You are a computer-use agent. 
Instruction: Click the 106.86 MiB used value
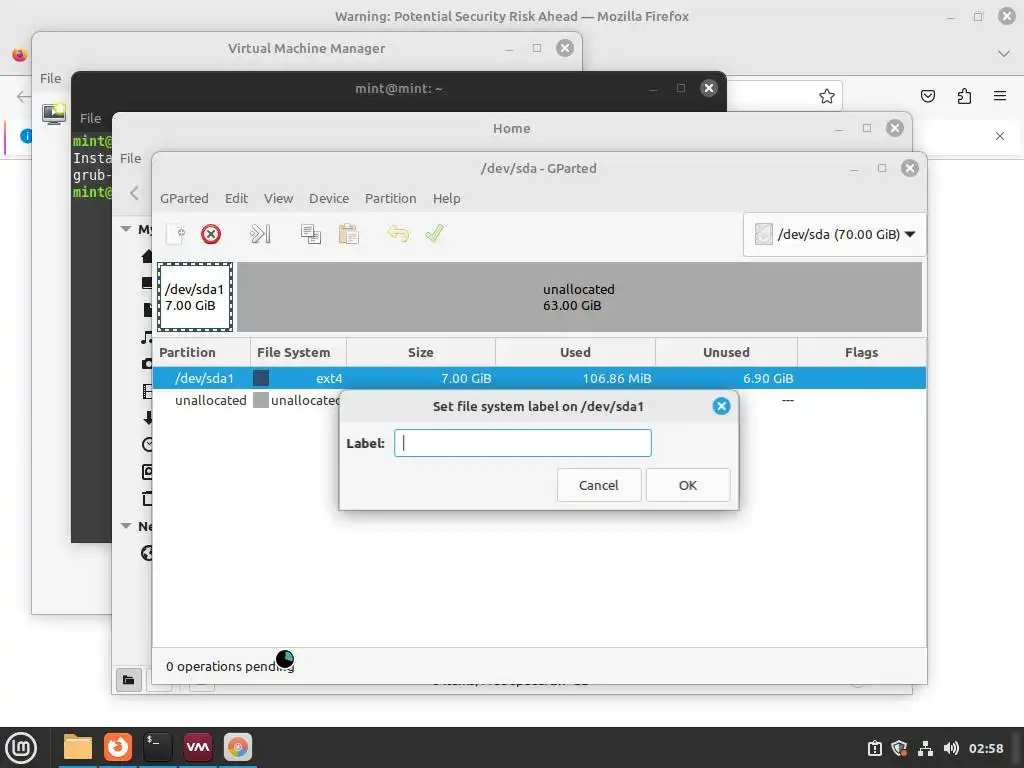click(x=616, y=378)
